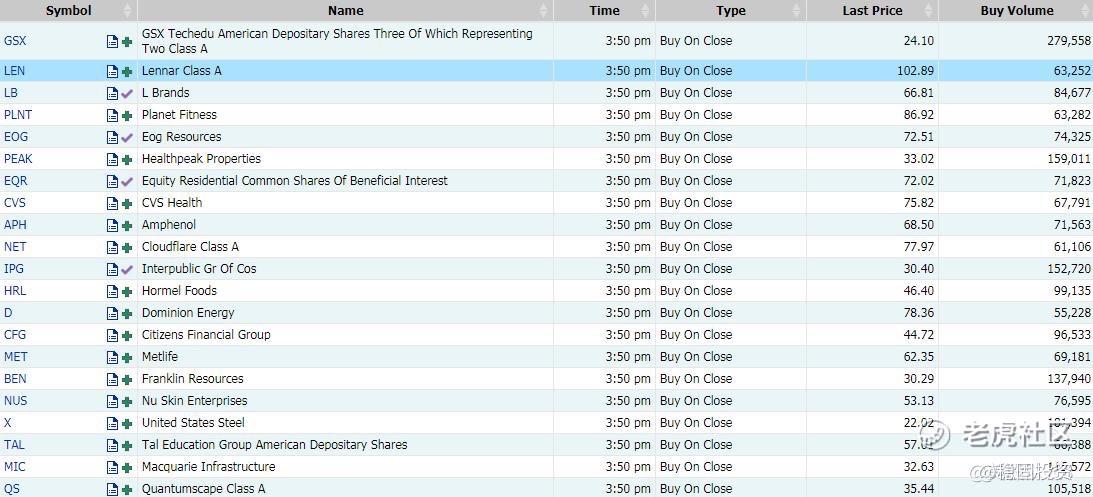Open the document icon for EOG
Image resolution: width=1093 pixels, height=497 pixels.
pos(112,137)
